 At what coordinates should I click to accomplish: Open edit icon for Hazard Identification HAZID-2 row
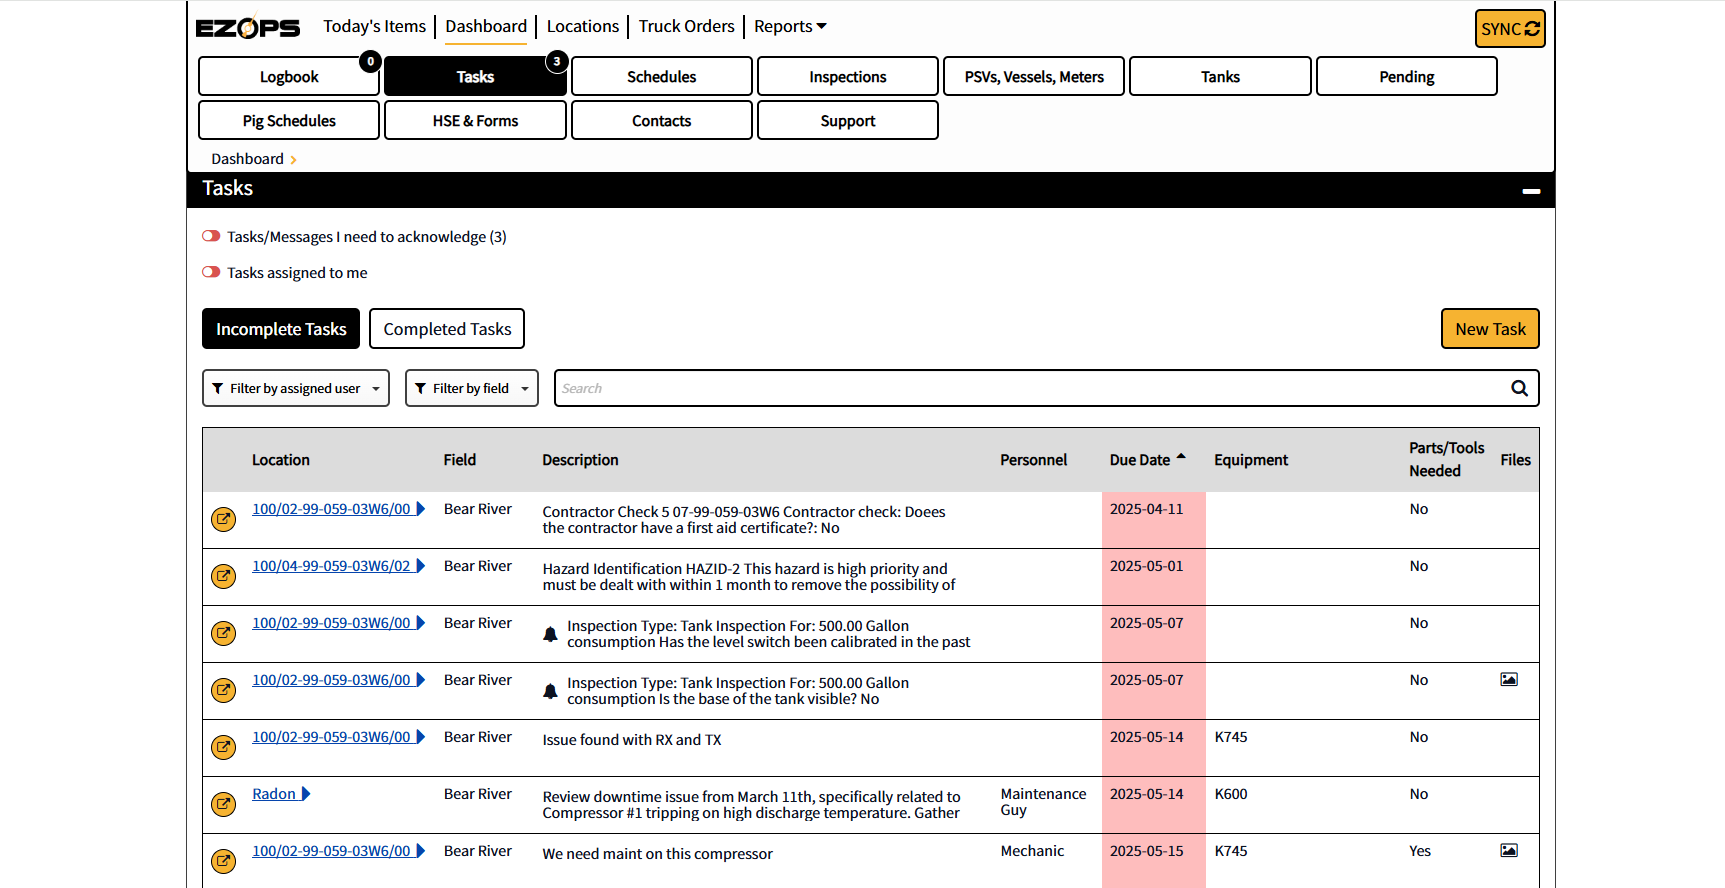pos(224,576)
